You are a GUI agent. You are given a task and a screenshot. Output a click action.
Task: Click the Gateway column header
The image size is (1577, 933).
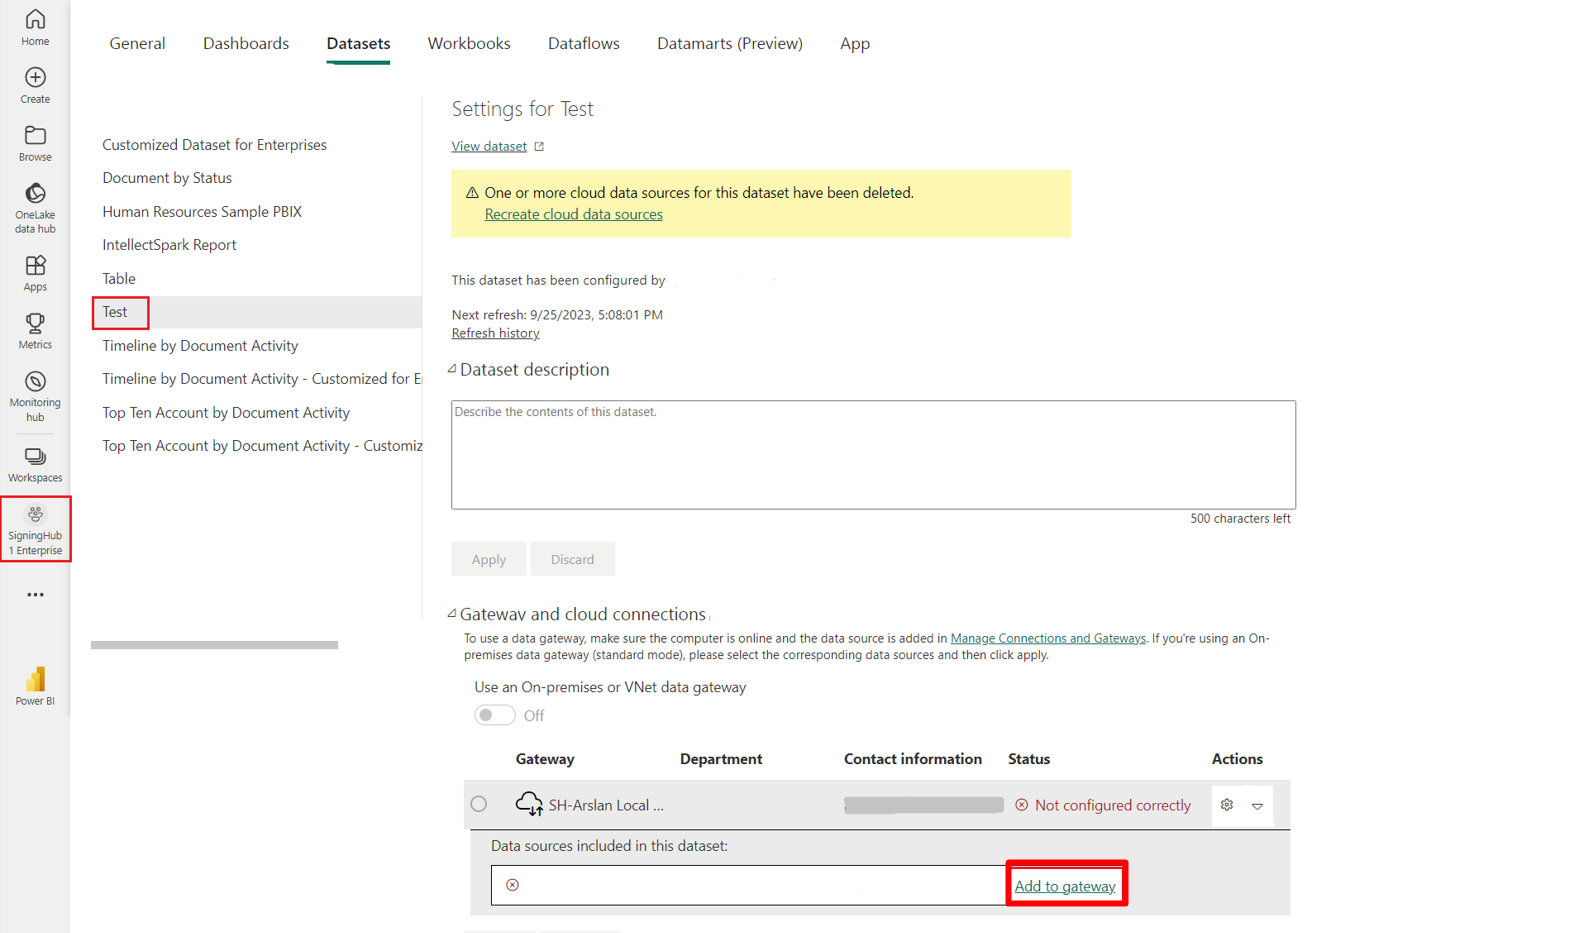coord(545,759)
